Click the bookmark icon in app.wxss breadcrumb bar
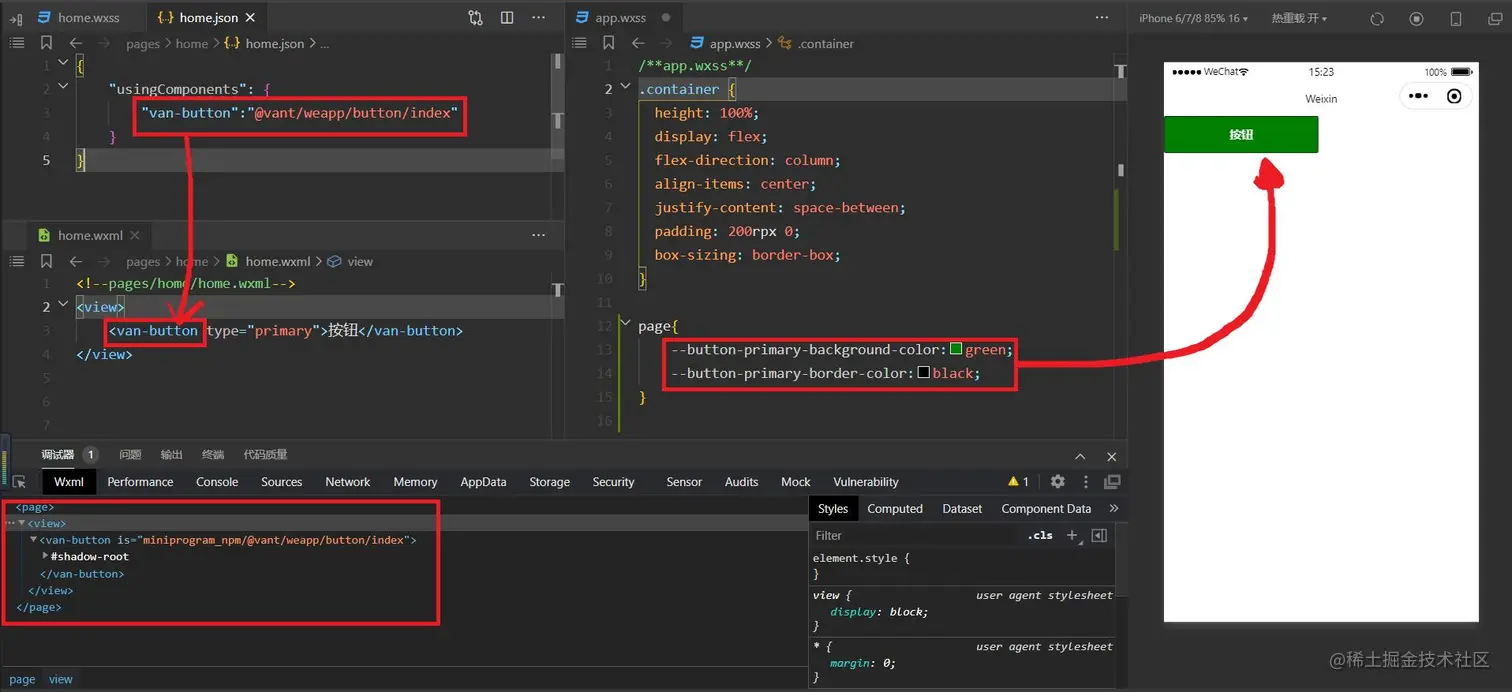1512x692 pixels. (x=608, y=43)
